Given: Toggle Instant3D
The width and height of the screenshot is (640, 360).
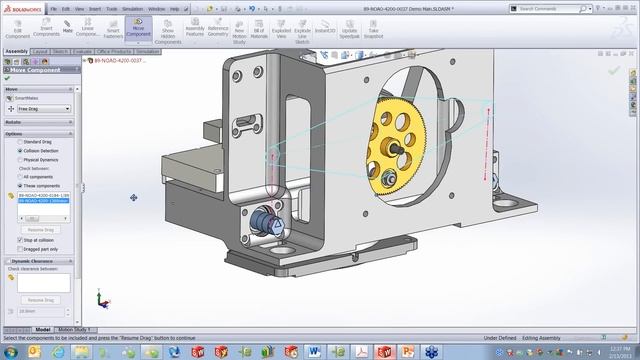Looking at the screenshot, I should click(325, 27).
